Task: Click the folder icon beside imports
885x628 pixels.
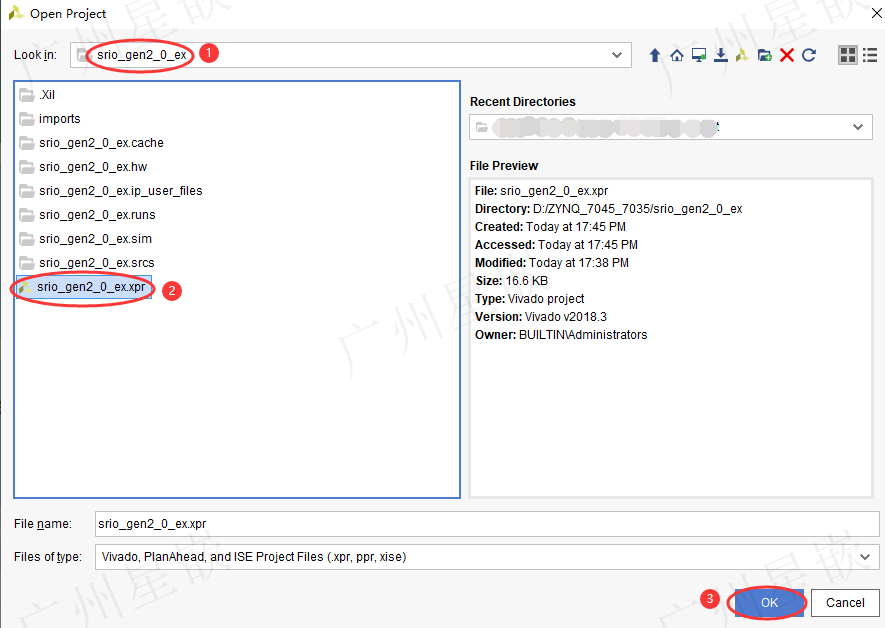Action: 27,118
